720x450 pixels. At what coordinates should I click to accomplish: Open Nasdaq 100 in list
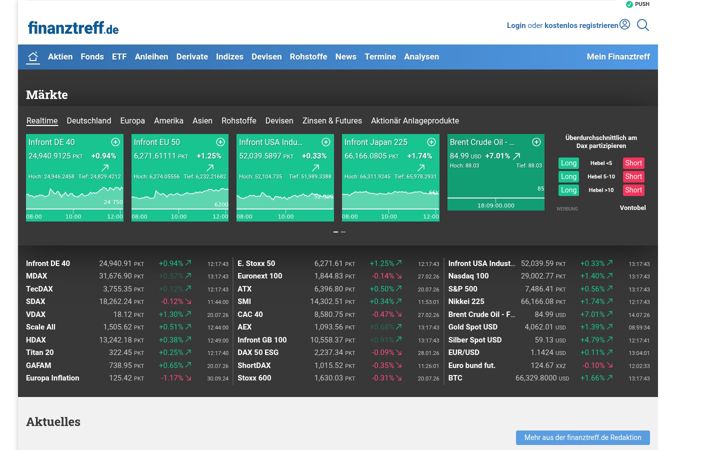[x=468, y=276]
